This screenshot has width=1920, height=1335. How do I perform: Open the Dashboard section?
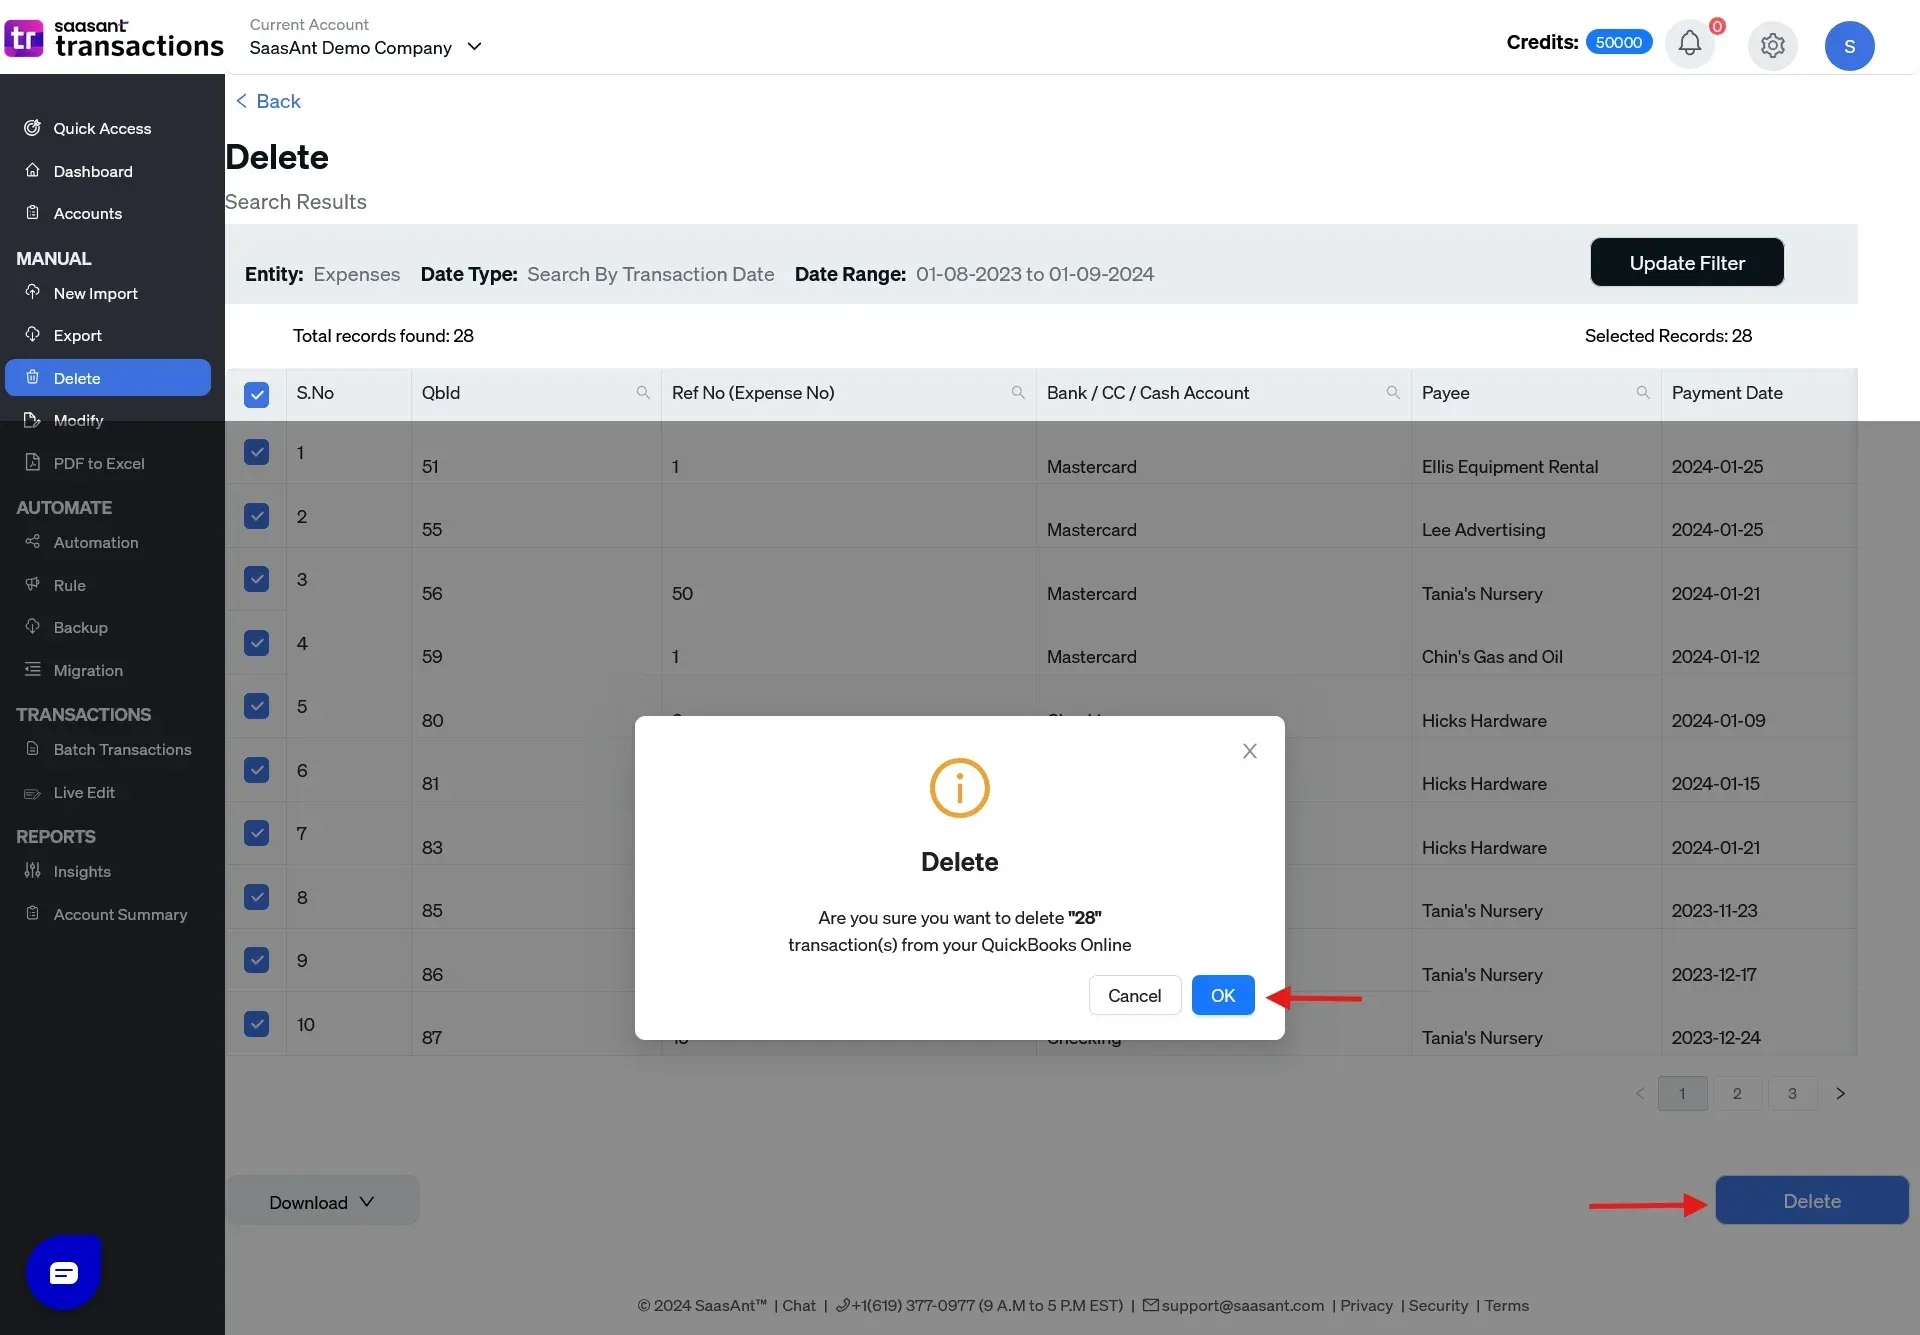click(x=92, y=171)
